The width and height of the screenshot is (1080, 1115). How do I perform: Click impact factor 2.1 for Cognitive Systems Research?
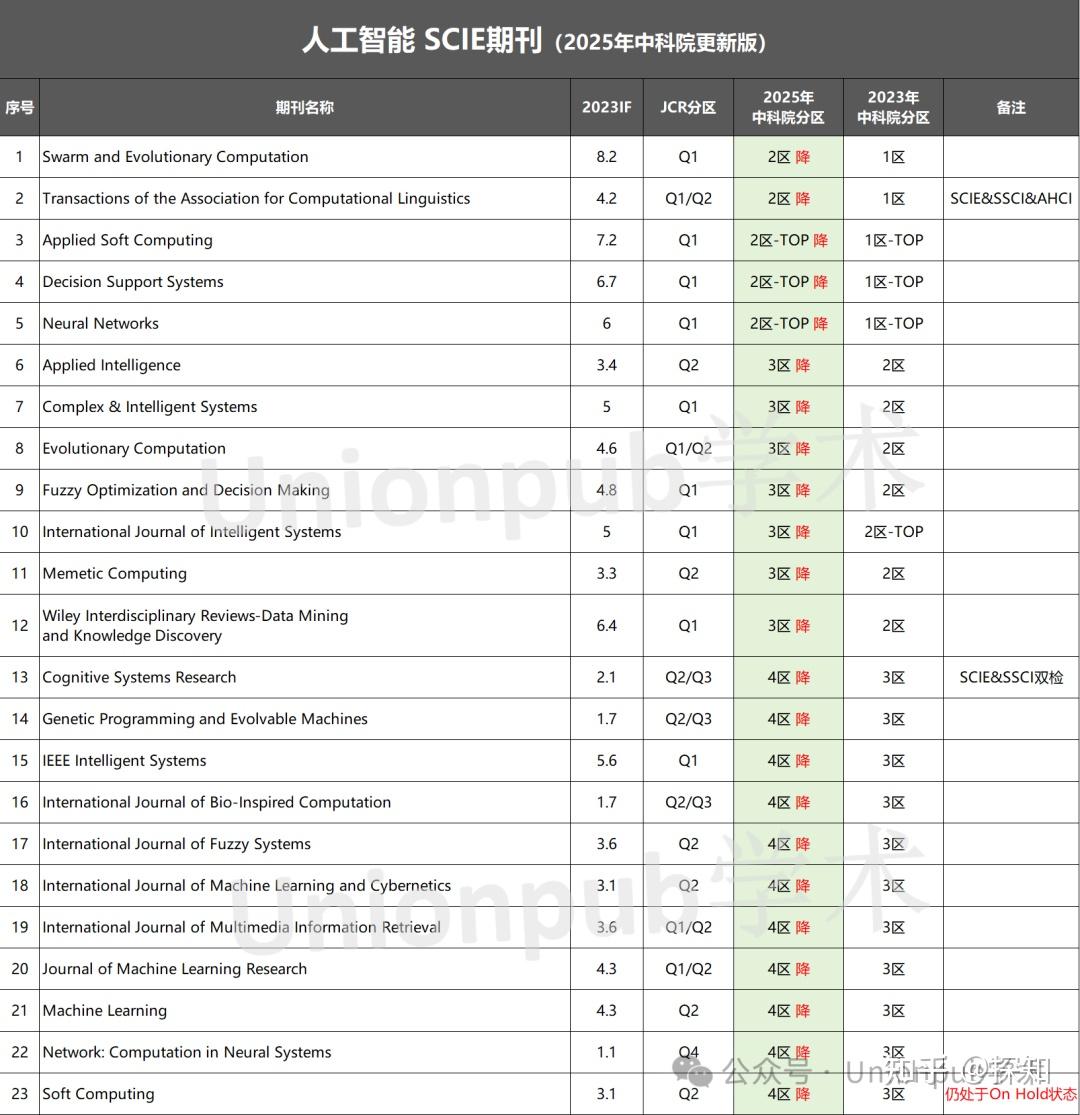coord(606,678)
